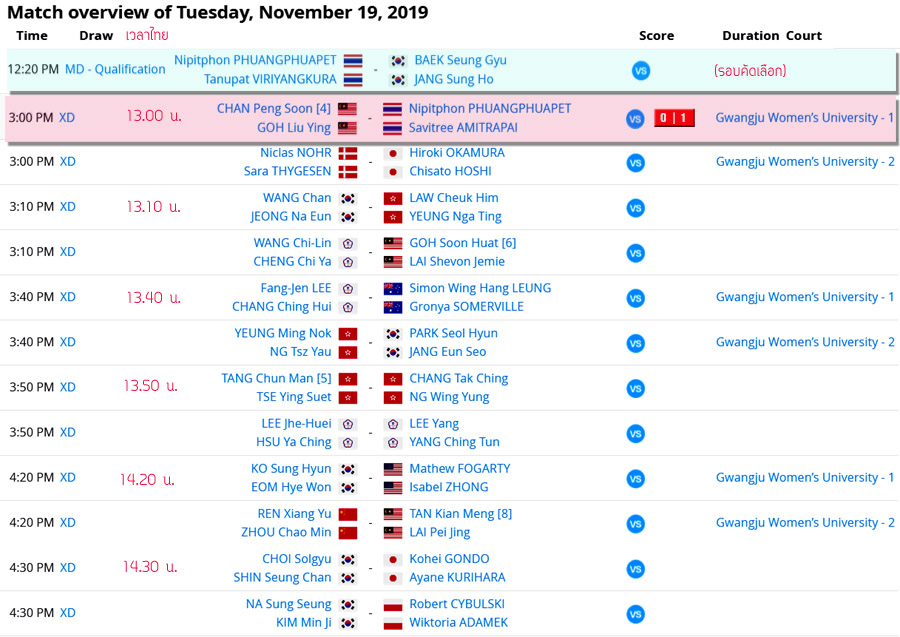
Task: Click player Gronya SOMERVILLE
Action: (x=466, y=307)
